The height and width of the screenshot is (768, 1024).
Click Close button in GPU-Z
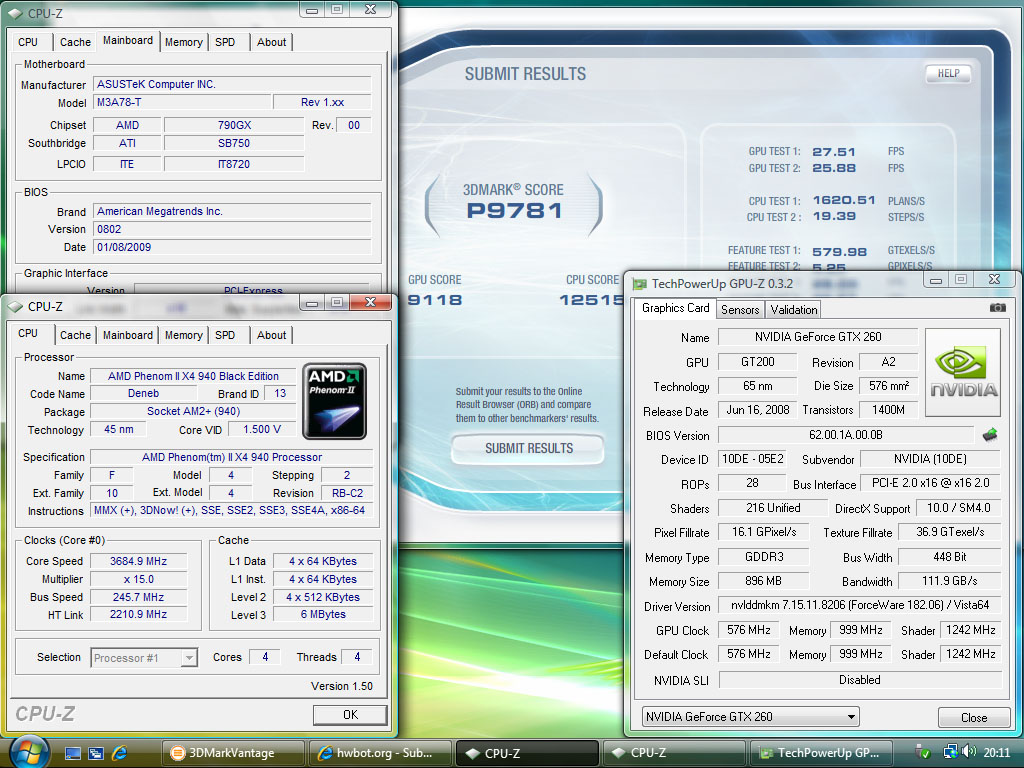coord(974,718)
